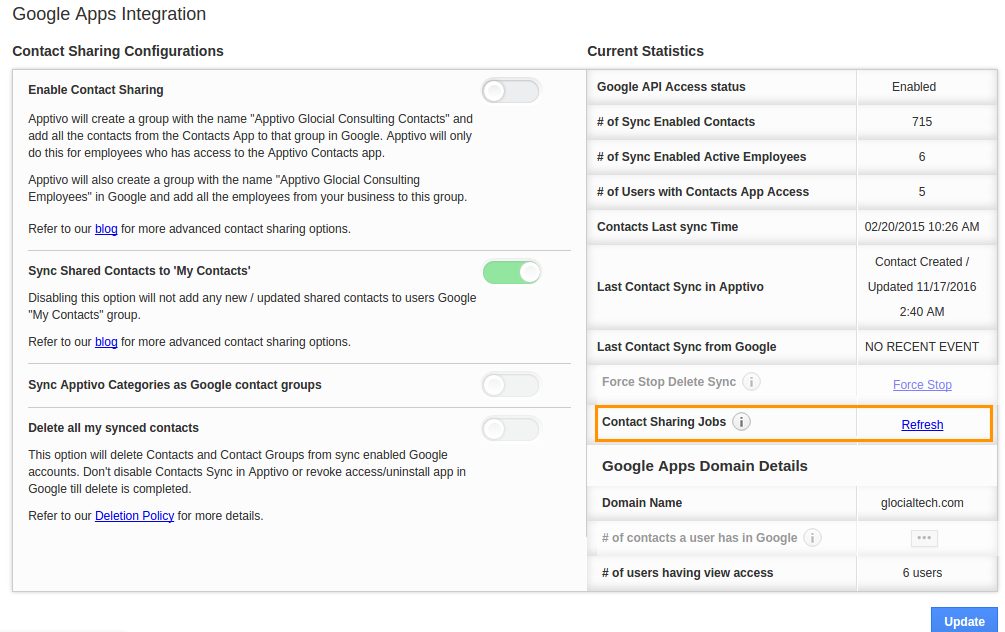This screenshot has height=632, width=1005.
Task: Click the Refresh link for sharing jobs
Action: pos(922,424)
